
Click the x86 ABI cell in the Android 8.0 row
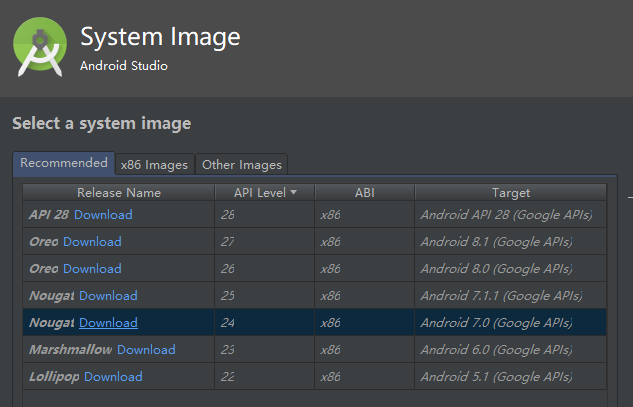(x=365, y=269)
